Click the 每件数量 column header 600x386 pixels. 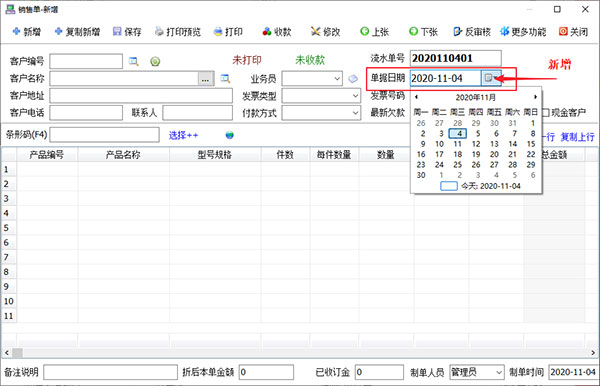pyautogui.click(x=334, y=155)
